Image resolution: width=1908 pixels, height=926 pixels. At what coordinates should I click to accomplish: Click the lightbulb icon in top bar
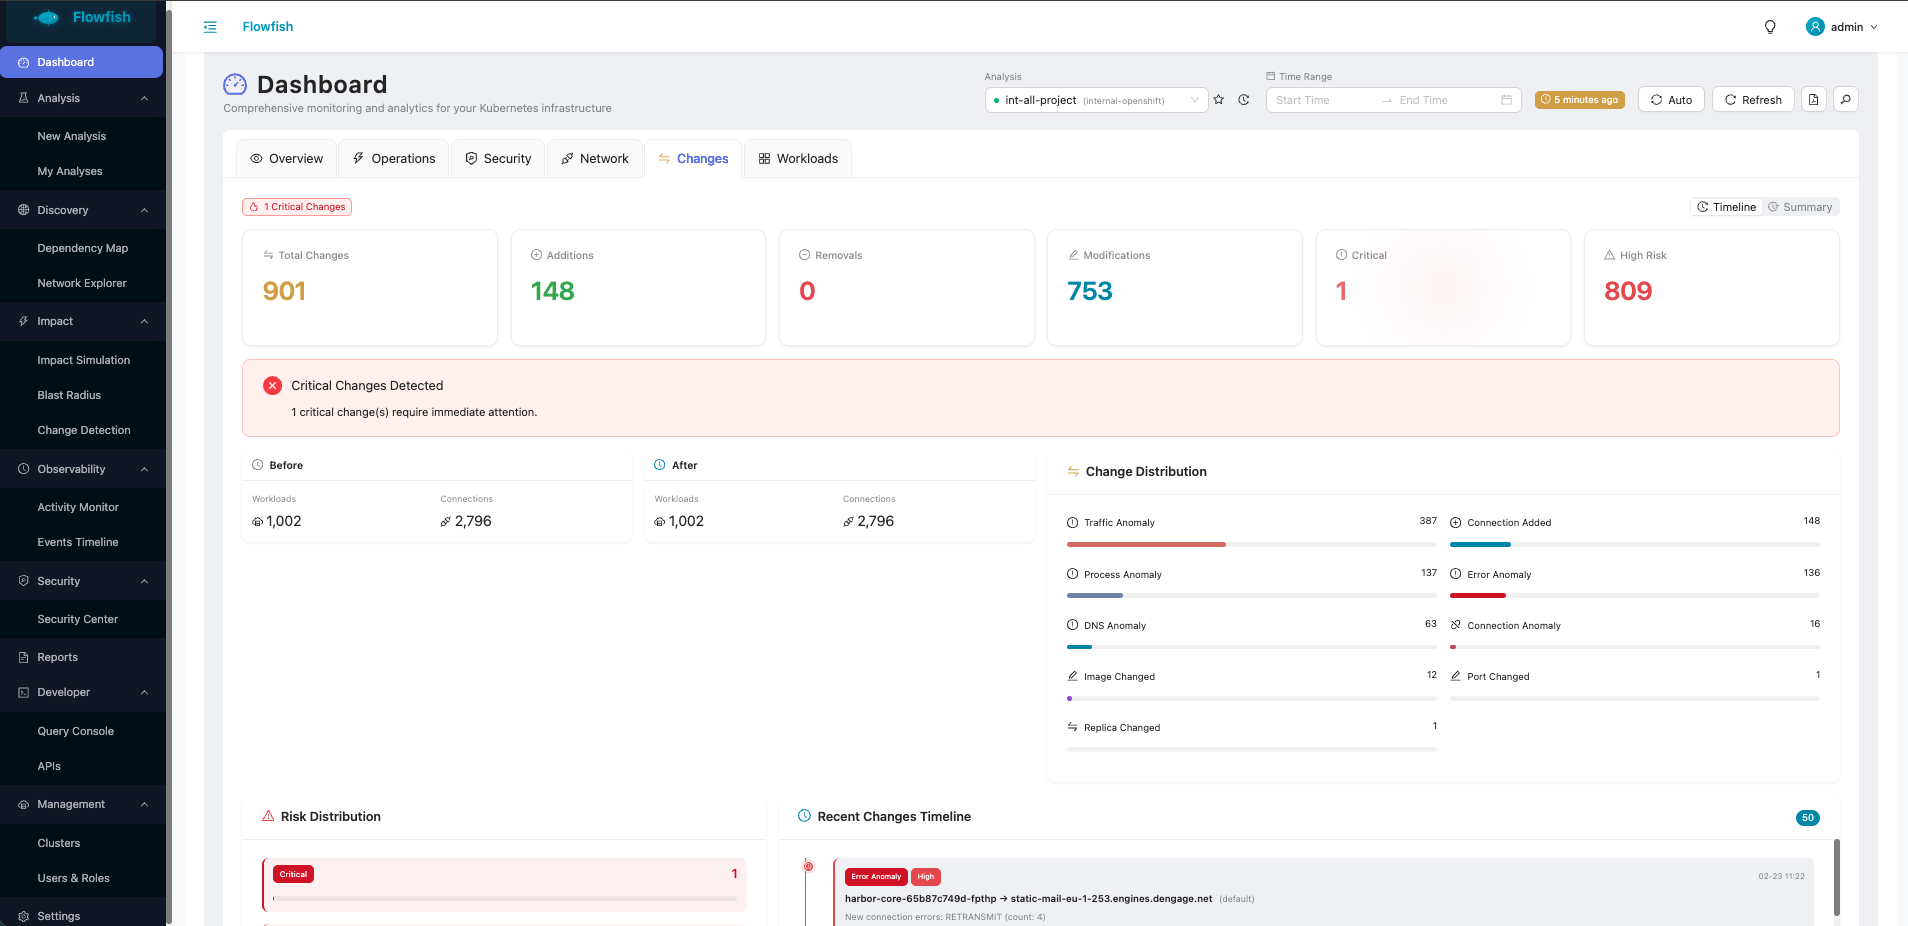pos(1769,27)
